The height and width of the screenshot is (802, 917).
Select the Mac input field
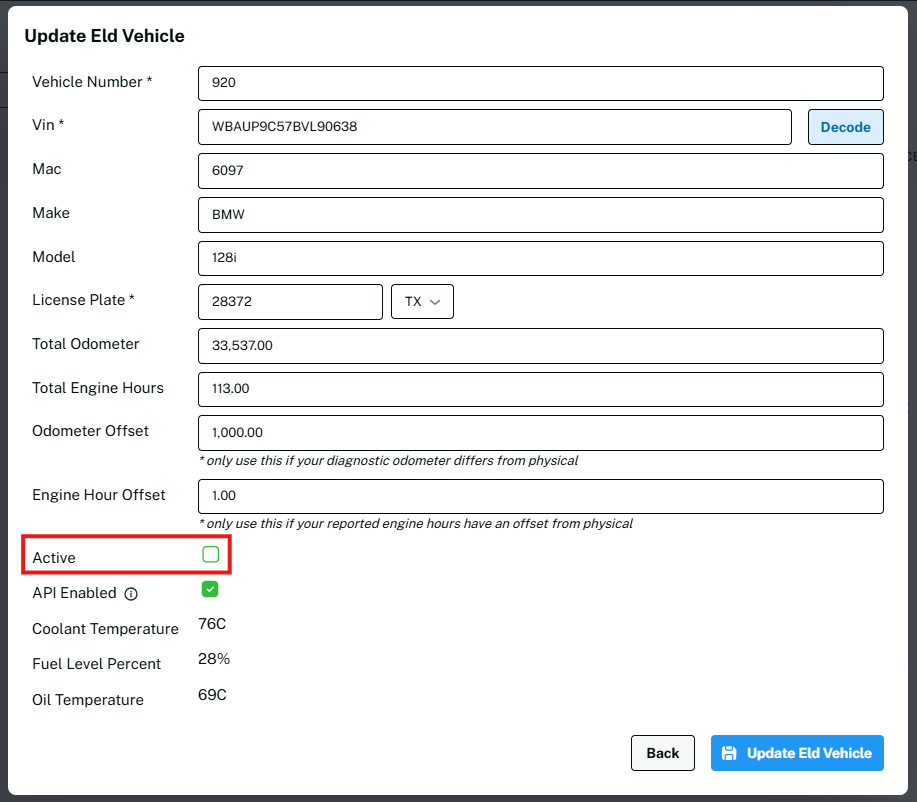[x=540, y=171]
